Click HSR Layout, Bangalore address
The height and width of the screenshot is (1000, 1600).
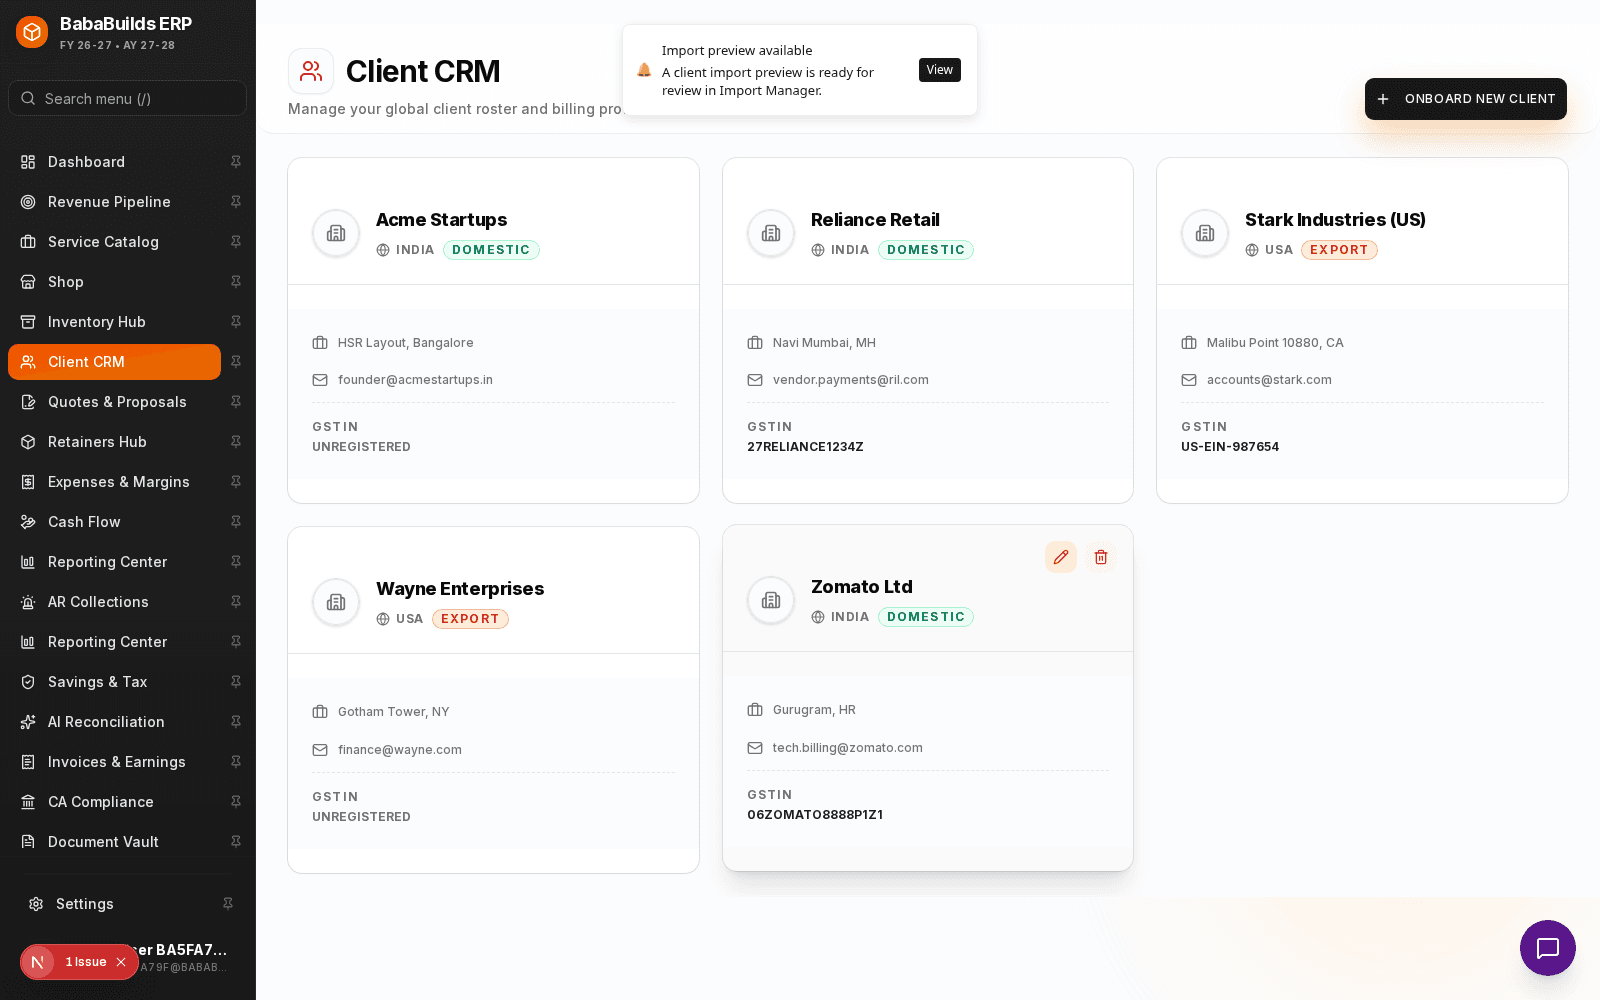pyautogui.click(x=406, y=343)
